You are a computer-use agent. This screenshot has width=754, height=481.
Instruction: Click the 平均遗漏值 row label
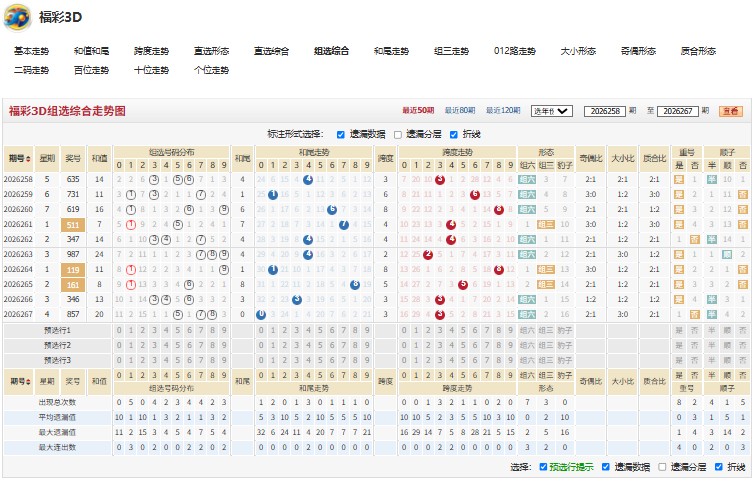click(x=57, y=418)
